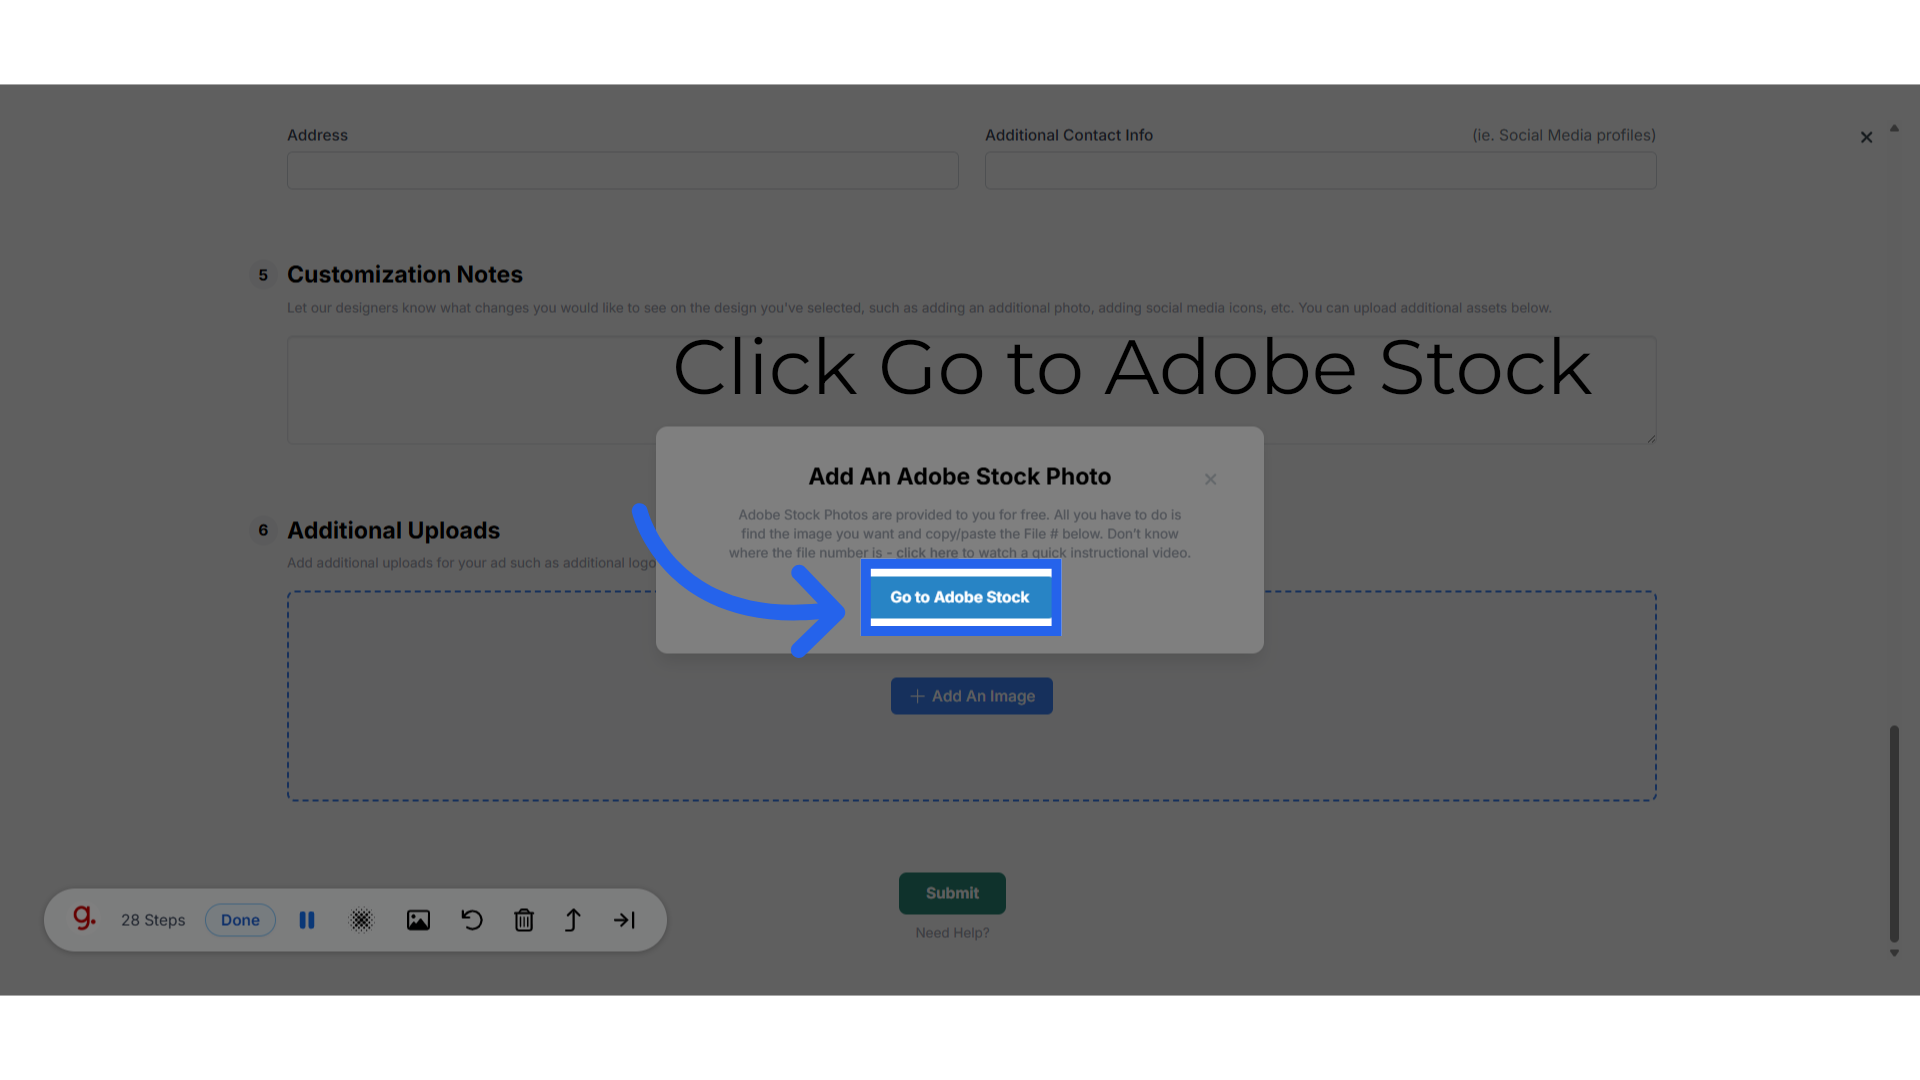This screenshot has height=1080, width=1920.
Task: Delete recording using the trash icon
Action: tap(524, 920)
